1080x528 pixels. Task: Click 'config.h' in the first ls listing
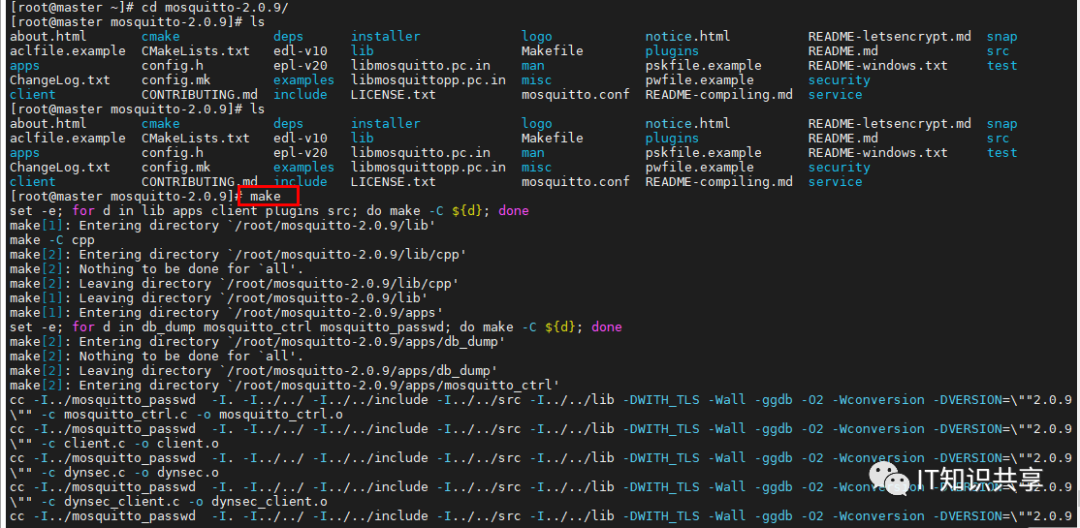172,65
